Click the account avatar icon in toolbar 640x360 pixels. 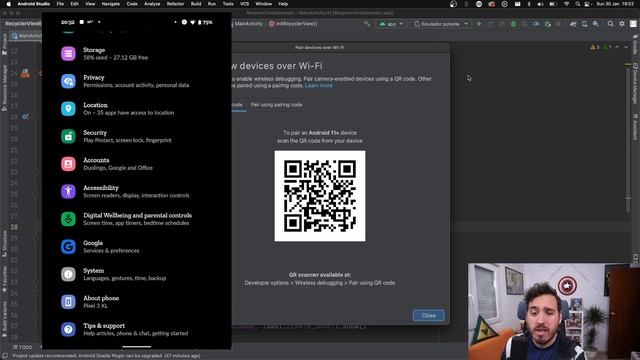tap(633, 24)
